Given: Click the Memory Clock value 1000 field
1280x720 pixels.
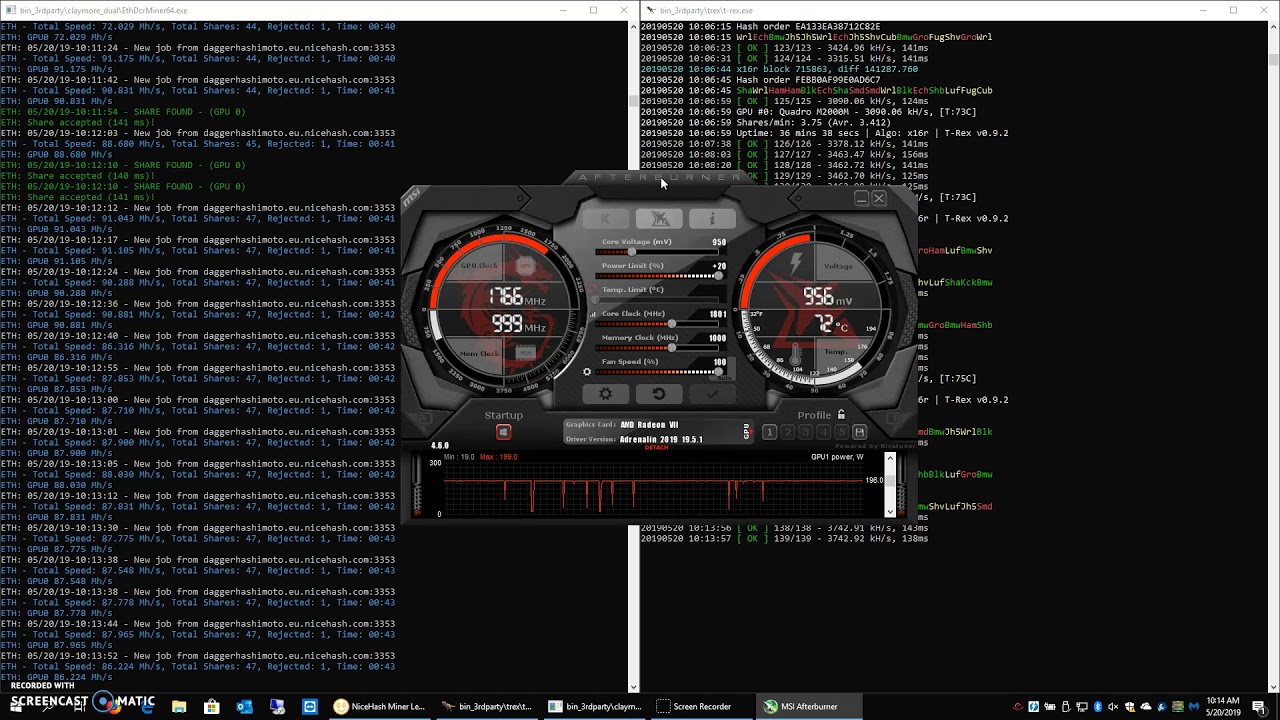Looking at the screenshot, I should [x=717, y=338].
